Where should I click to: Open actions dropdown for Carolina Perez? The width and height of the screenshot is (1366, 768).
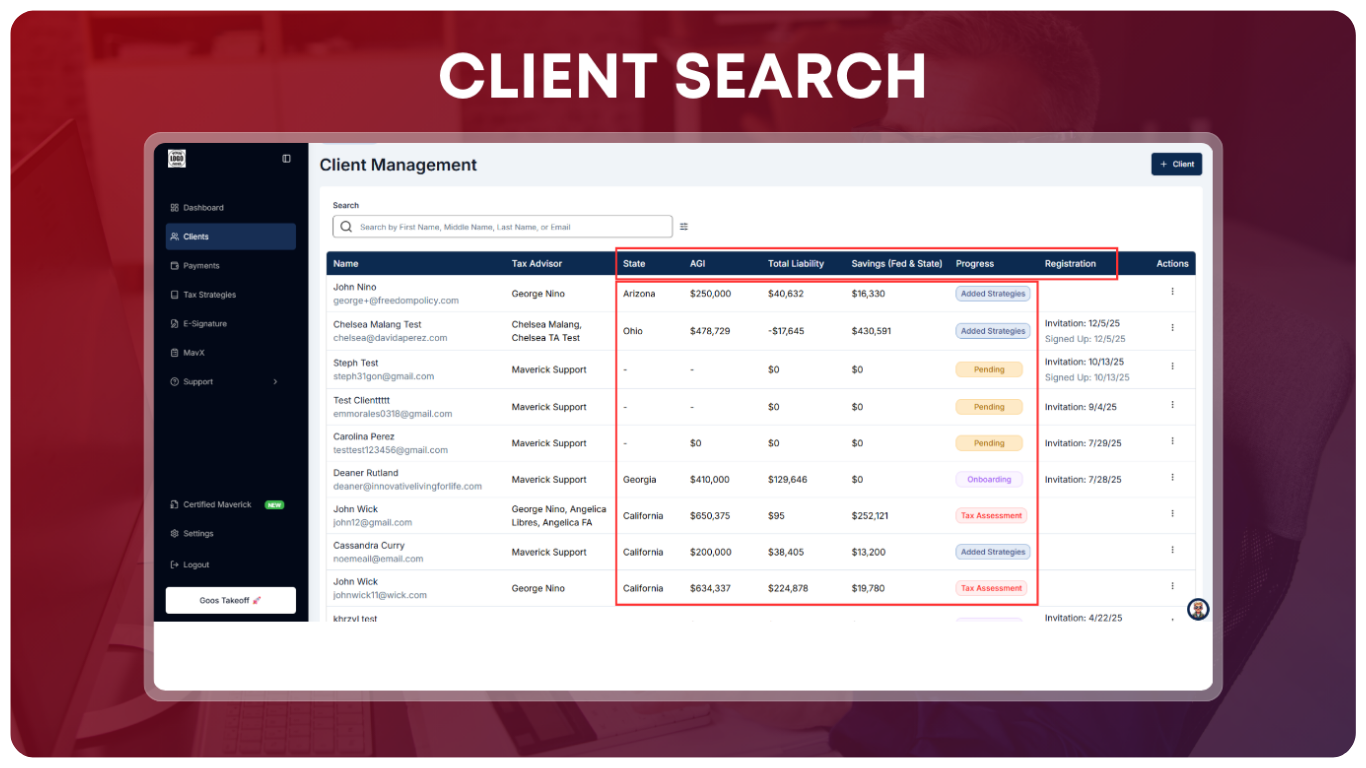[1172, 441]
